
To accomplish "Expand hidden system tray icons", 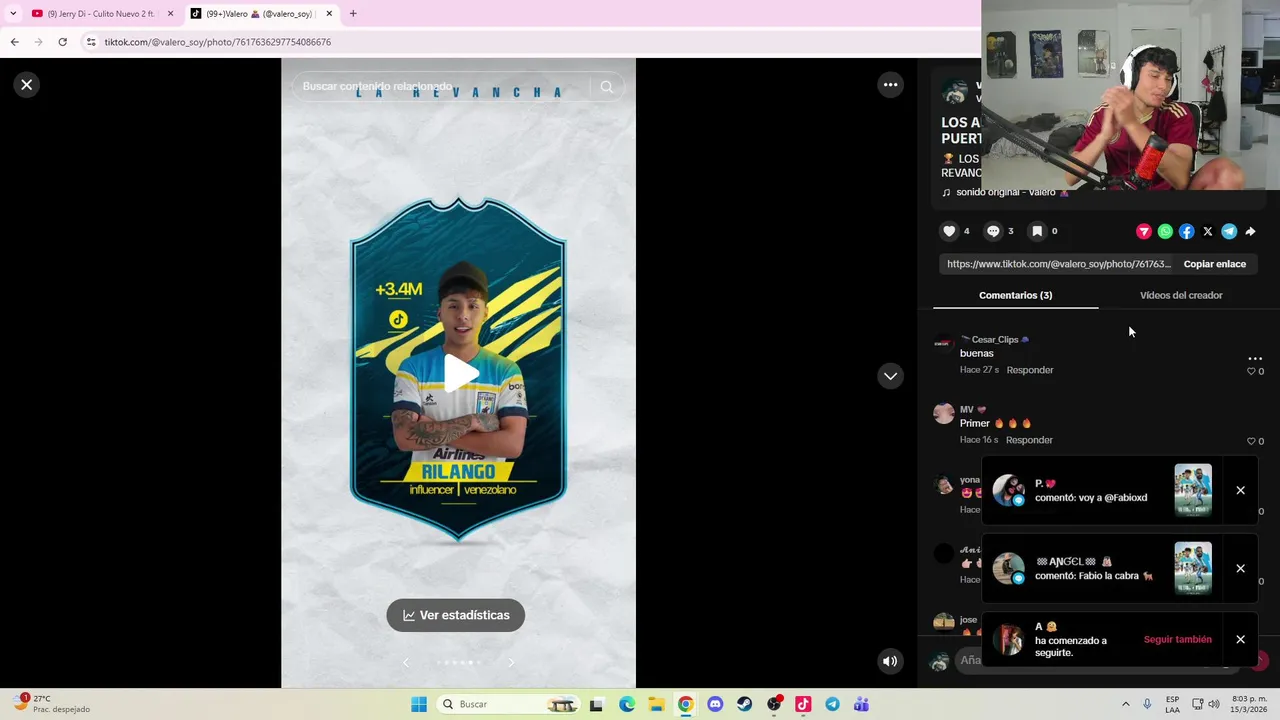I will click(1125, 704).
